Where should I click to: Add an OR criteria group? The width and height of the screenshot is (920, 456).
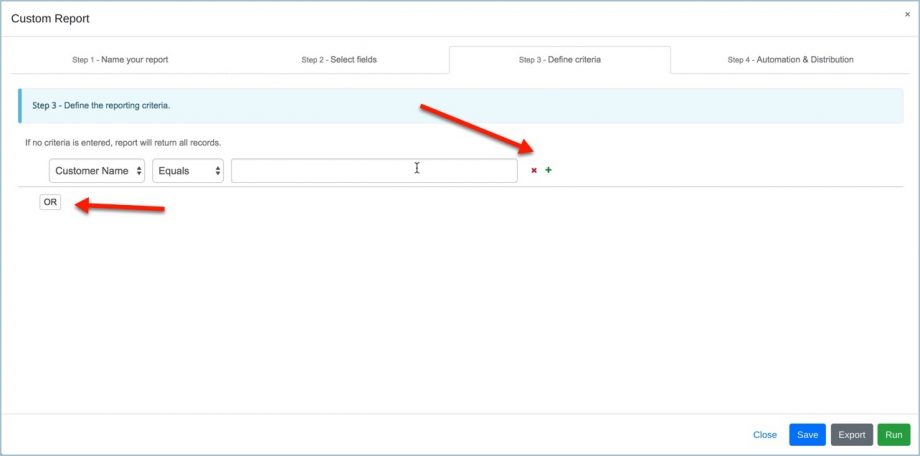[x=50, y=202]
